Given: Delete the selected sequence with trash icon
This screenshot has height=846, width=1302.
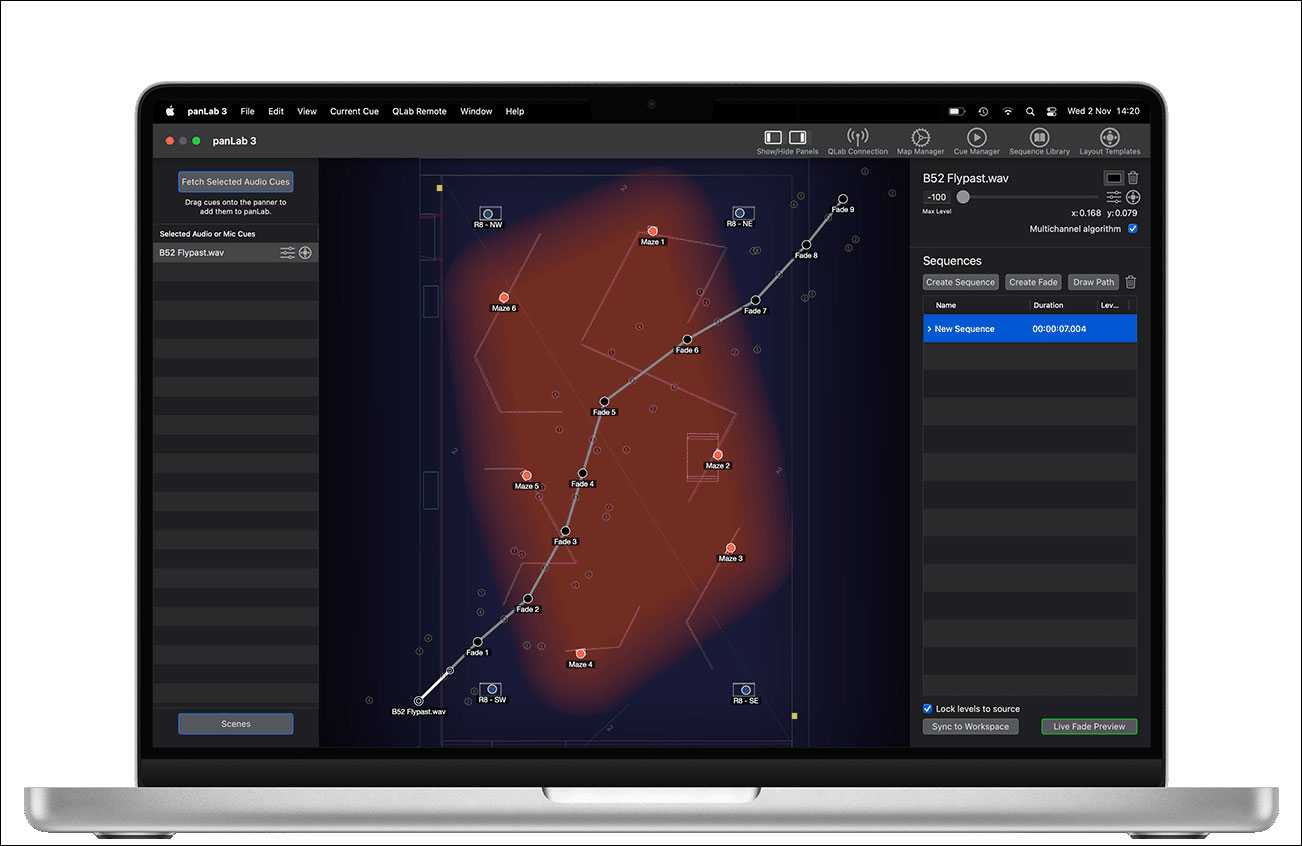Looking at the screenshot, I should [x=1131, y=282].
